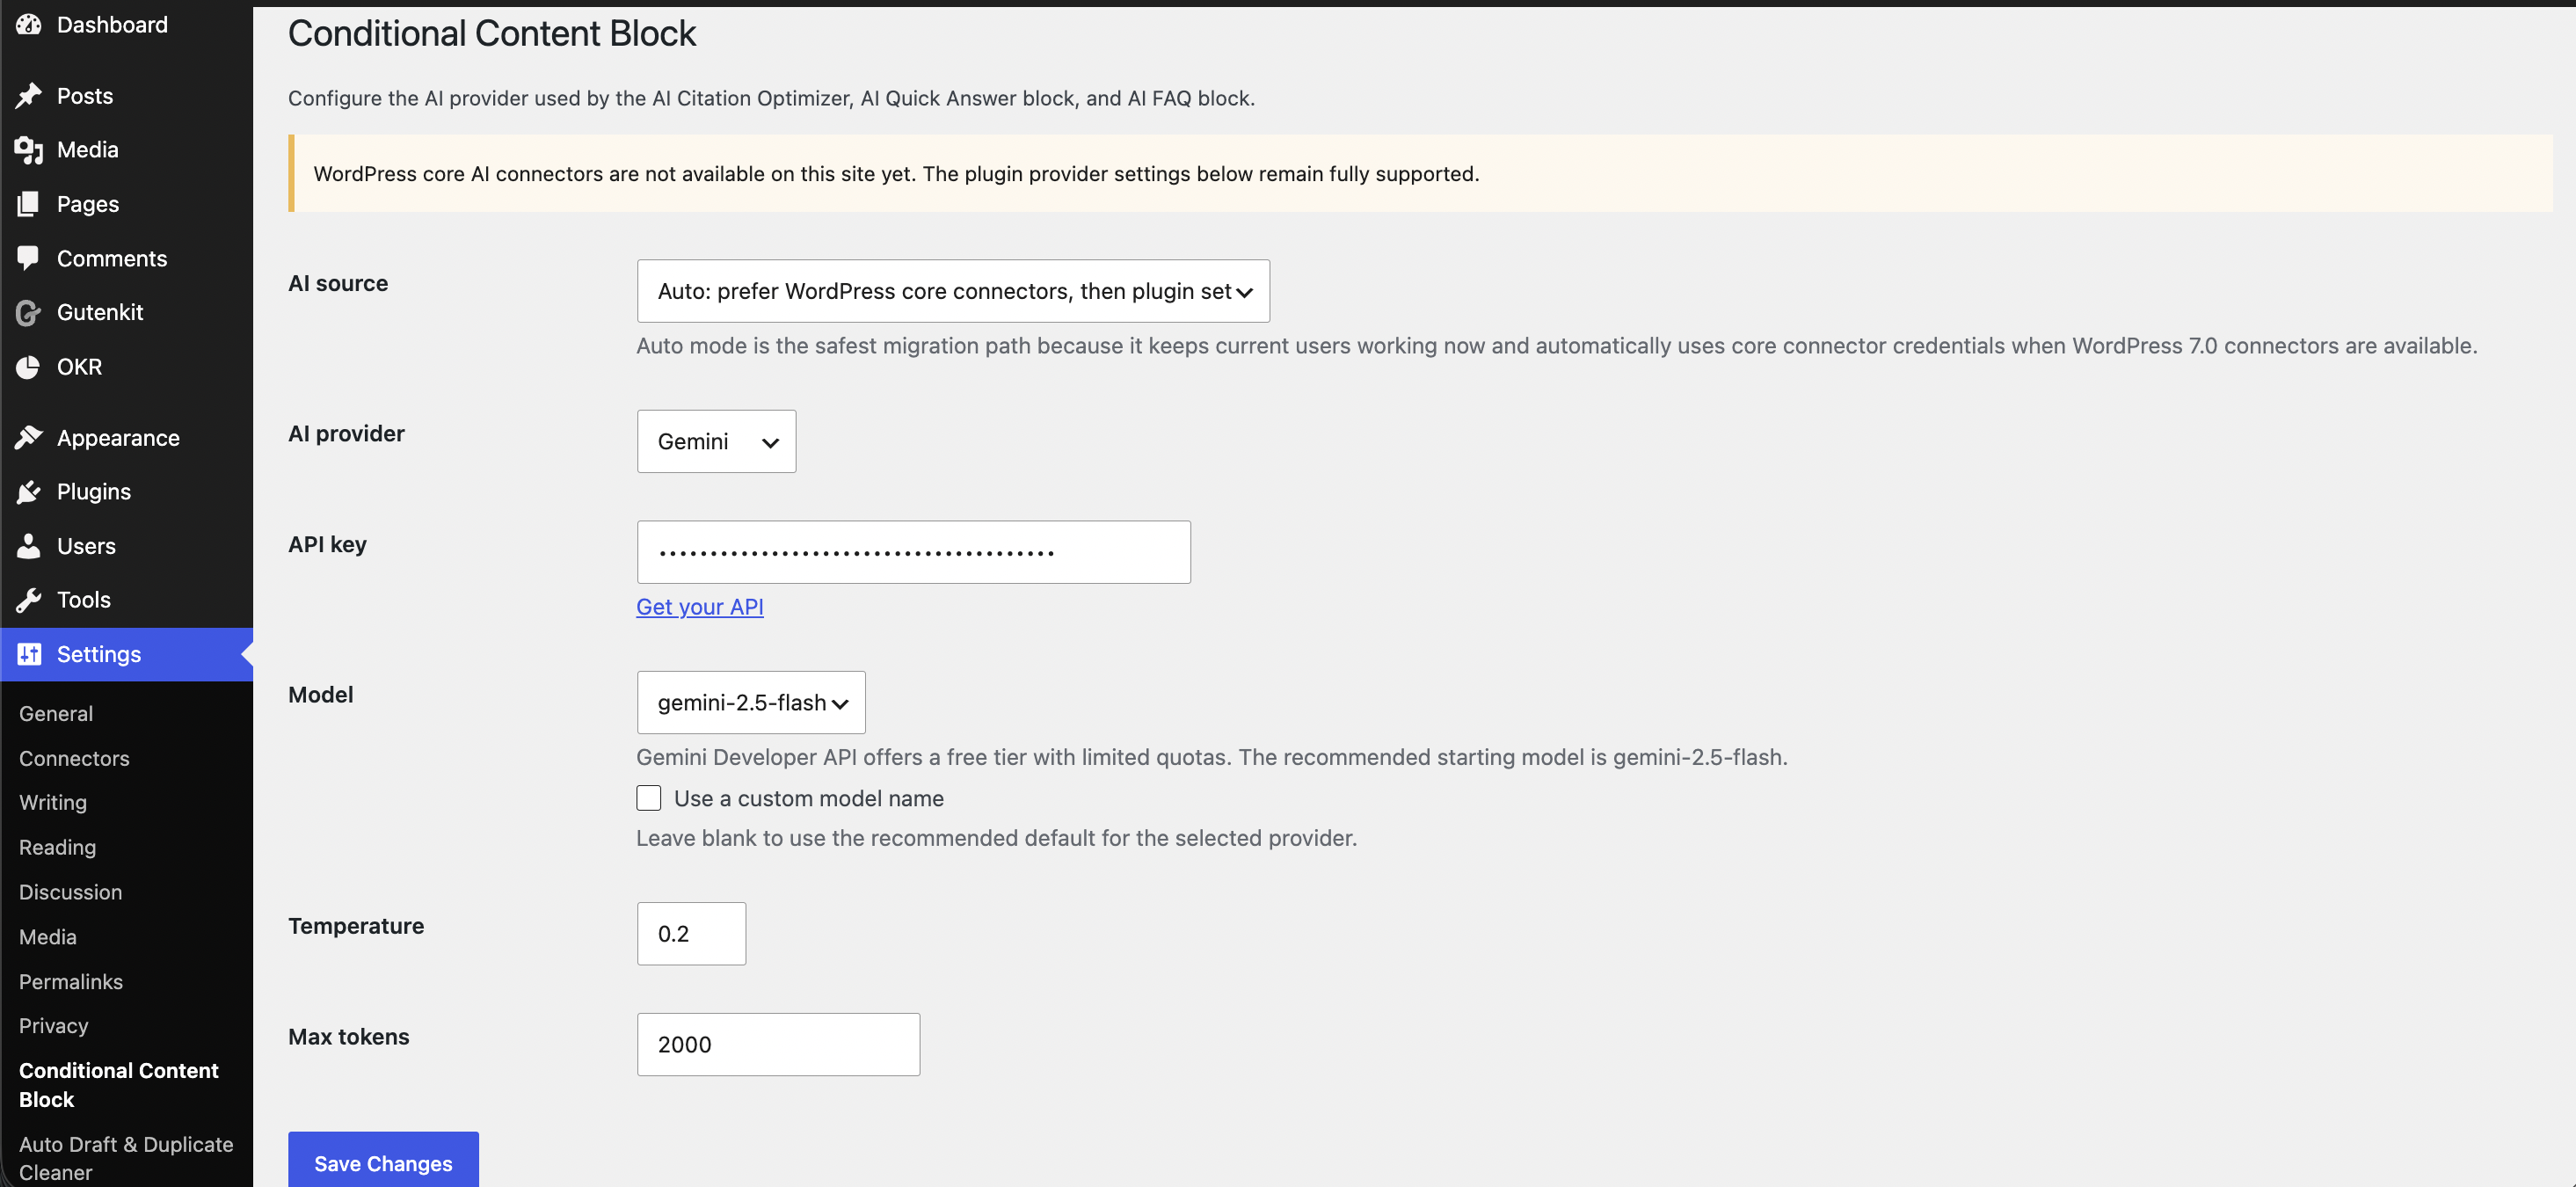Click the Model field label
2576x1187 pixels.
[320, 694]
